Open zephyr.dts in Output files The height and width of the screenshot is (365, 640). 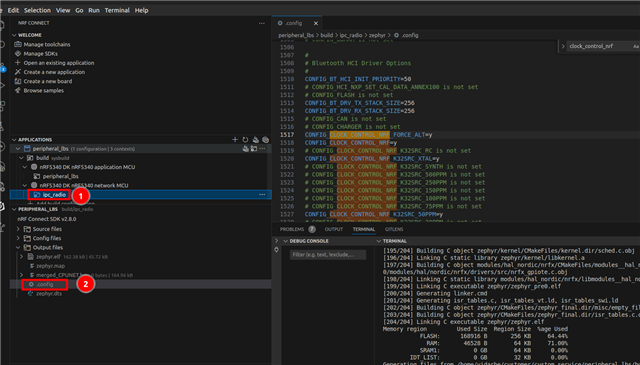click(49, 294)
